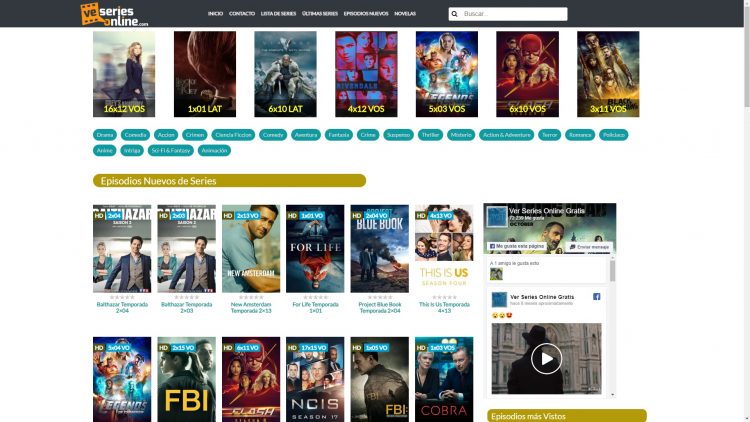Viewport: 750px width, 422px height.
Task: Open the 3x11 VOS Black Lightning poster
Action: (608, 74)
